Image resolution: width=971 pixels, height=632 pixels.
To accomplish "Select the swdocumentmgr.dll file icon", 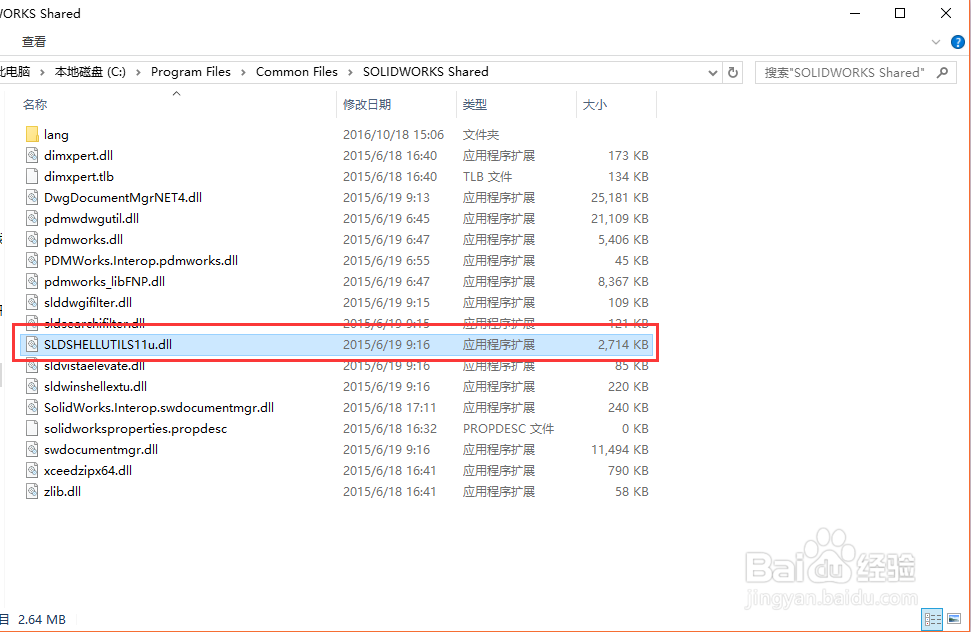I will click(x=32, y=449).
